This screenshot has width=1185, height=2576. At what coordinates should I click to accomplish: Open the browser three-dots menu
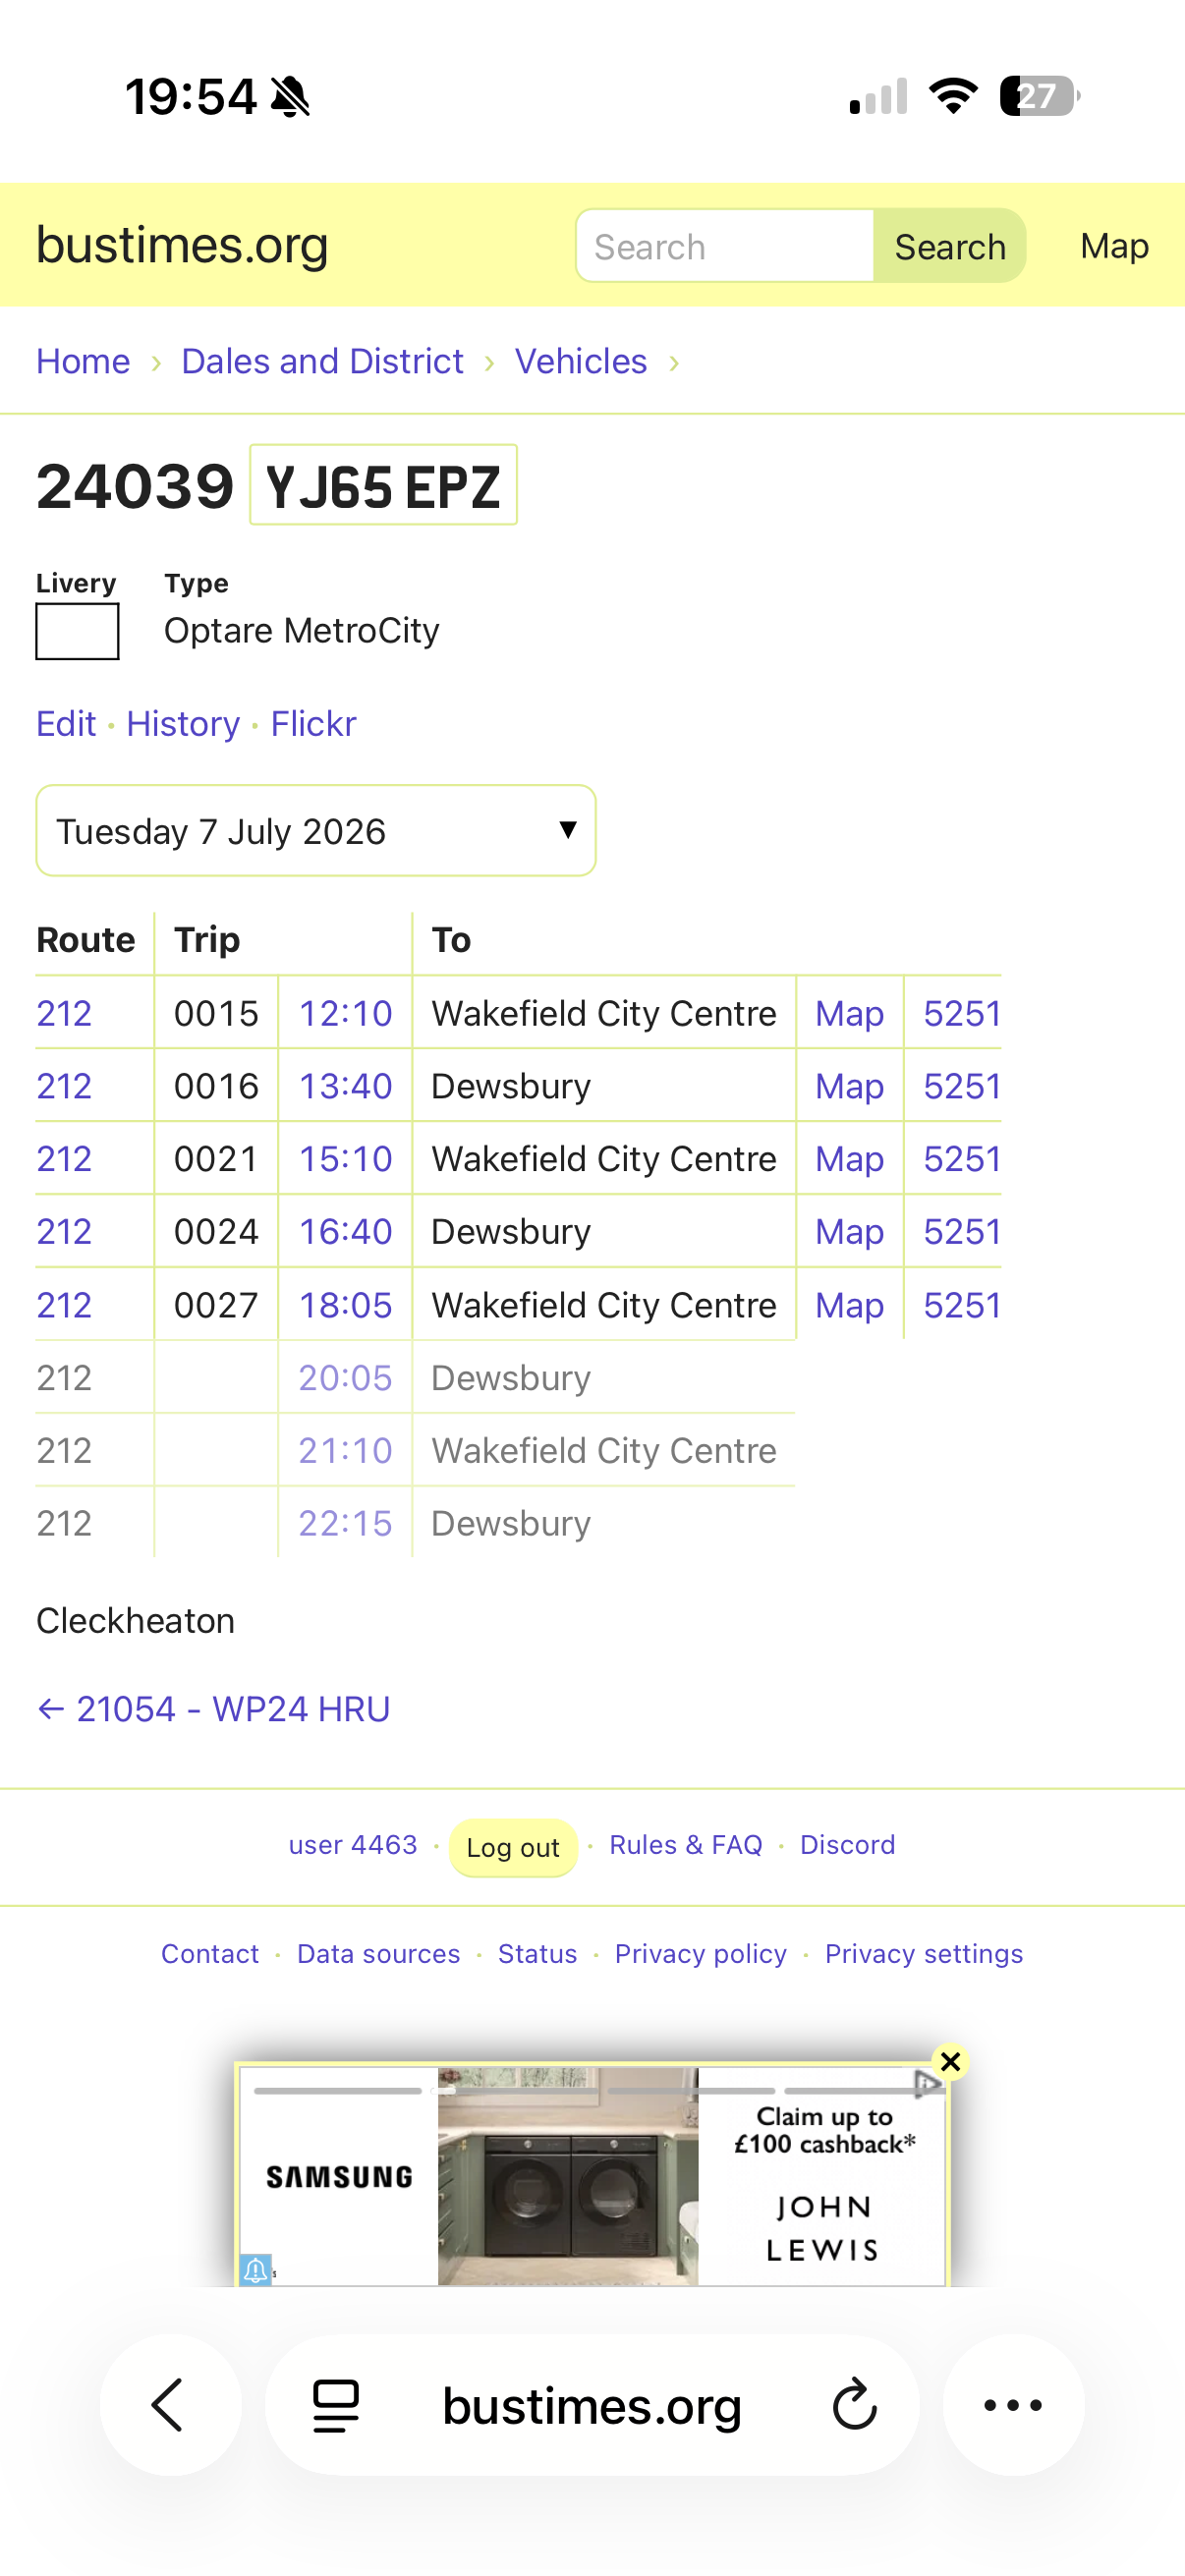coord(1013,2404)
